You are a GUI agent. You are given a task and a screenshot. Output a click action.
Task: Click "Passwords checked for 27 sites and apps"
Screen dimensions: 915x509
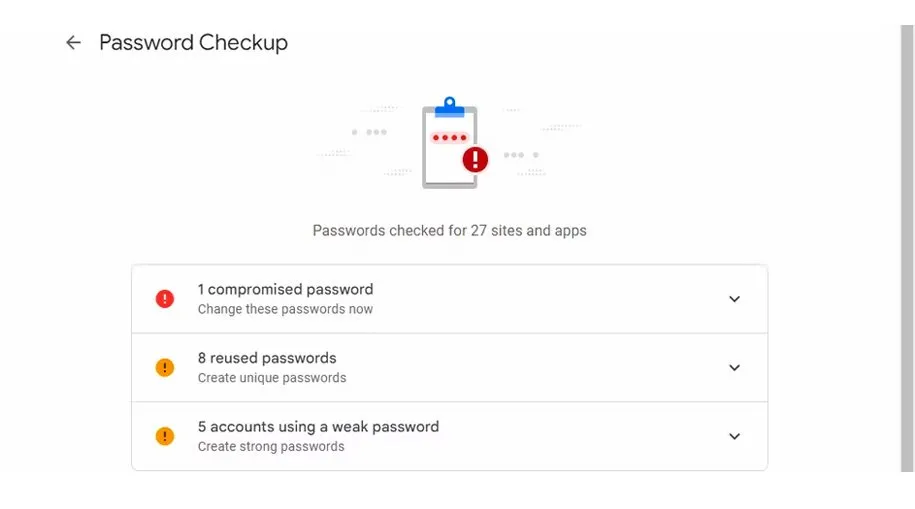point(449,231)
